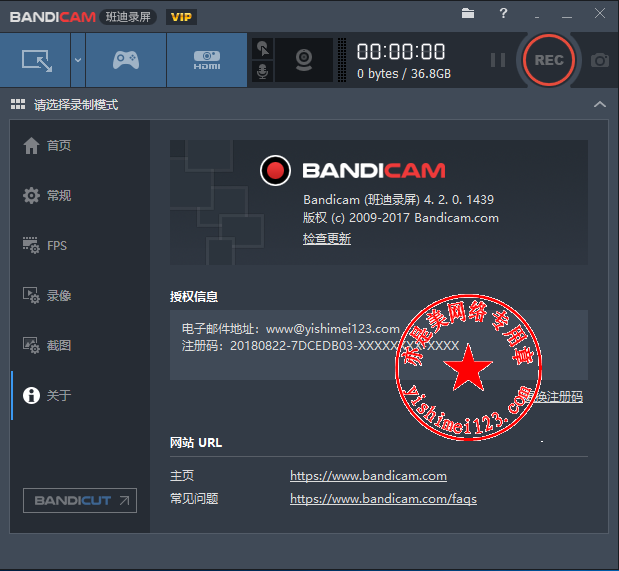Click the email address www@yishimei123.com text

(333, 329)
